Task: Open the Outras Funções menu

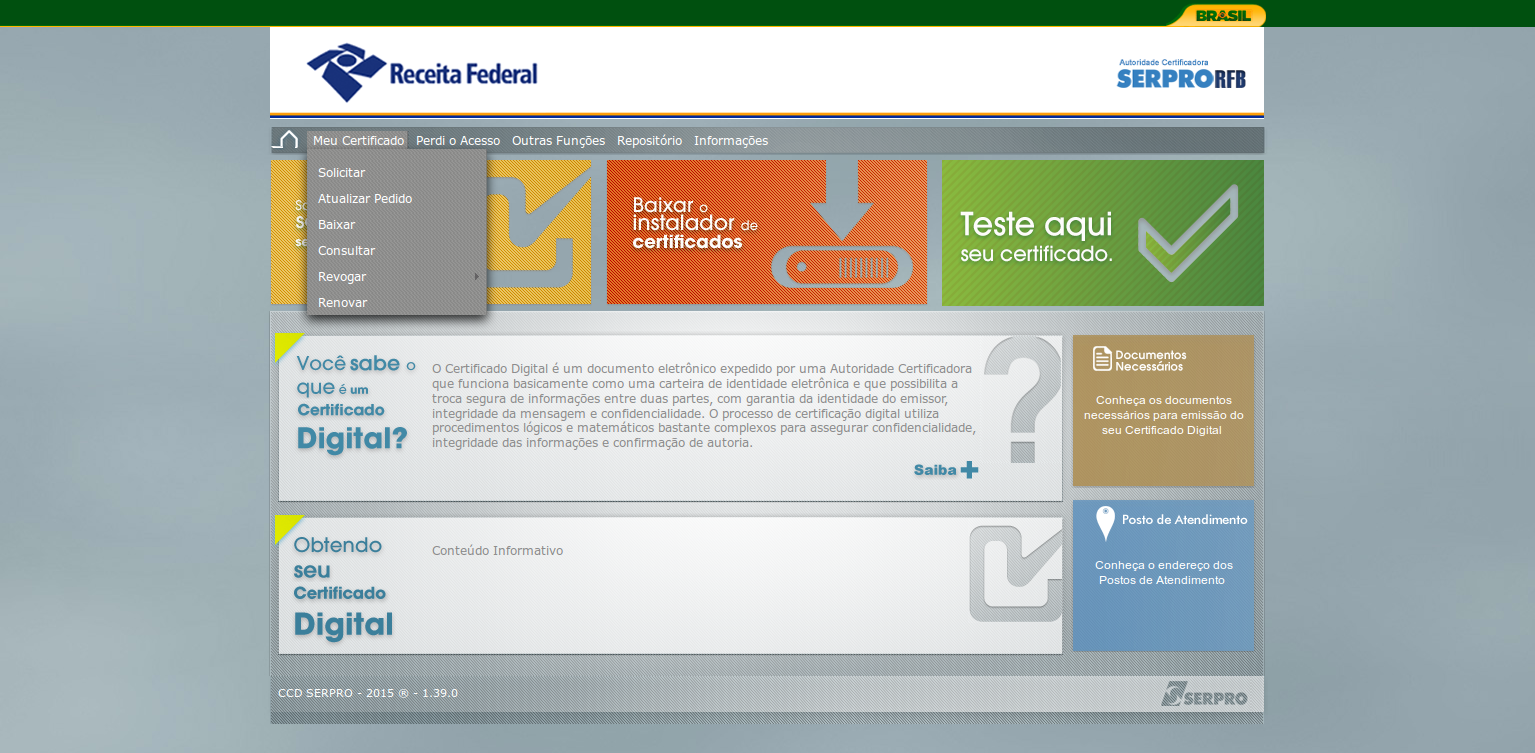Action: coord(558,141)
